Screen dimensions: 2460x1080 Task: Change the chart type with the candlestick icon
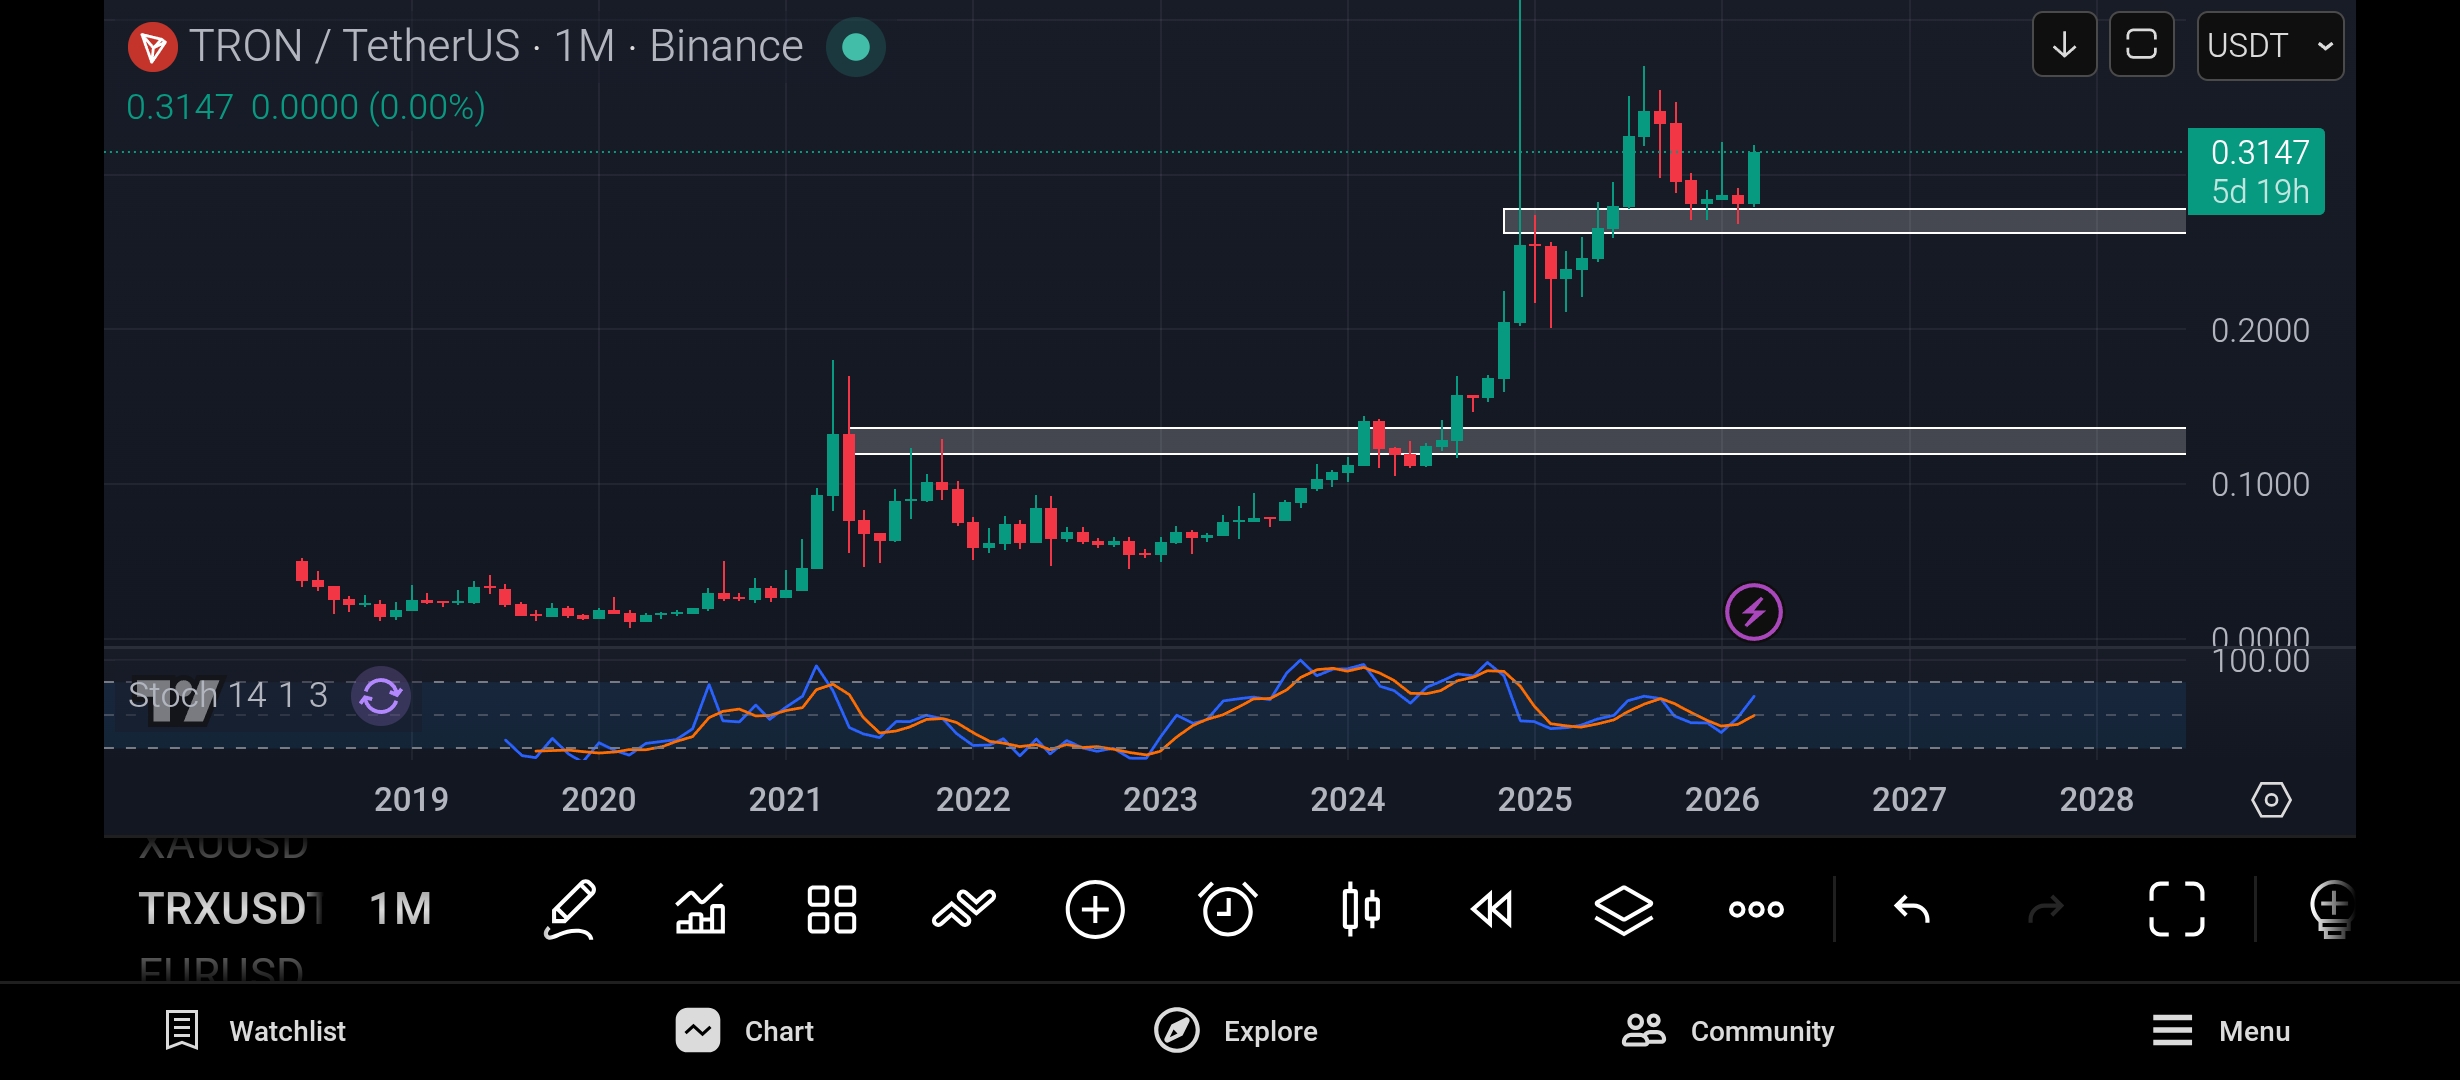[x=1360, y=909]
